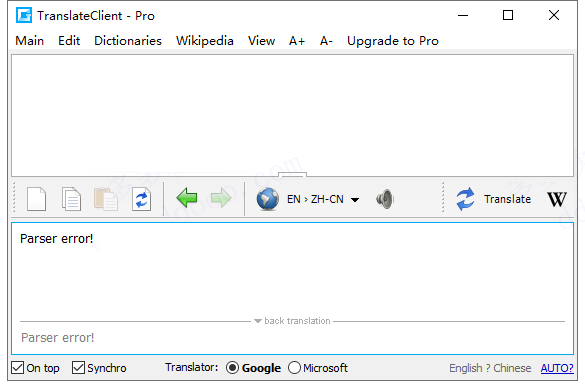Open the EN > ZH-CN language dropdown arrow
This screenshot has height=388, width=585.
point(355,200)
